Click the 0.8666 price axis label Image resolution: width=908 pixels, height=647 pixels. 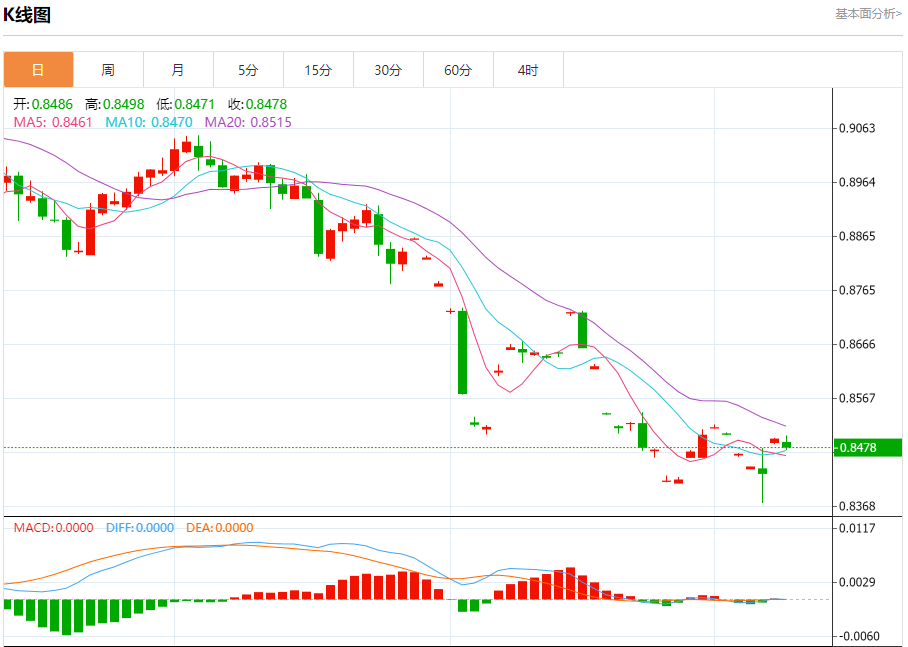coord(857,345)
